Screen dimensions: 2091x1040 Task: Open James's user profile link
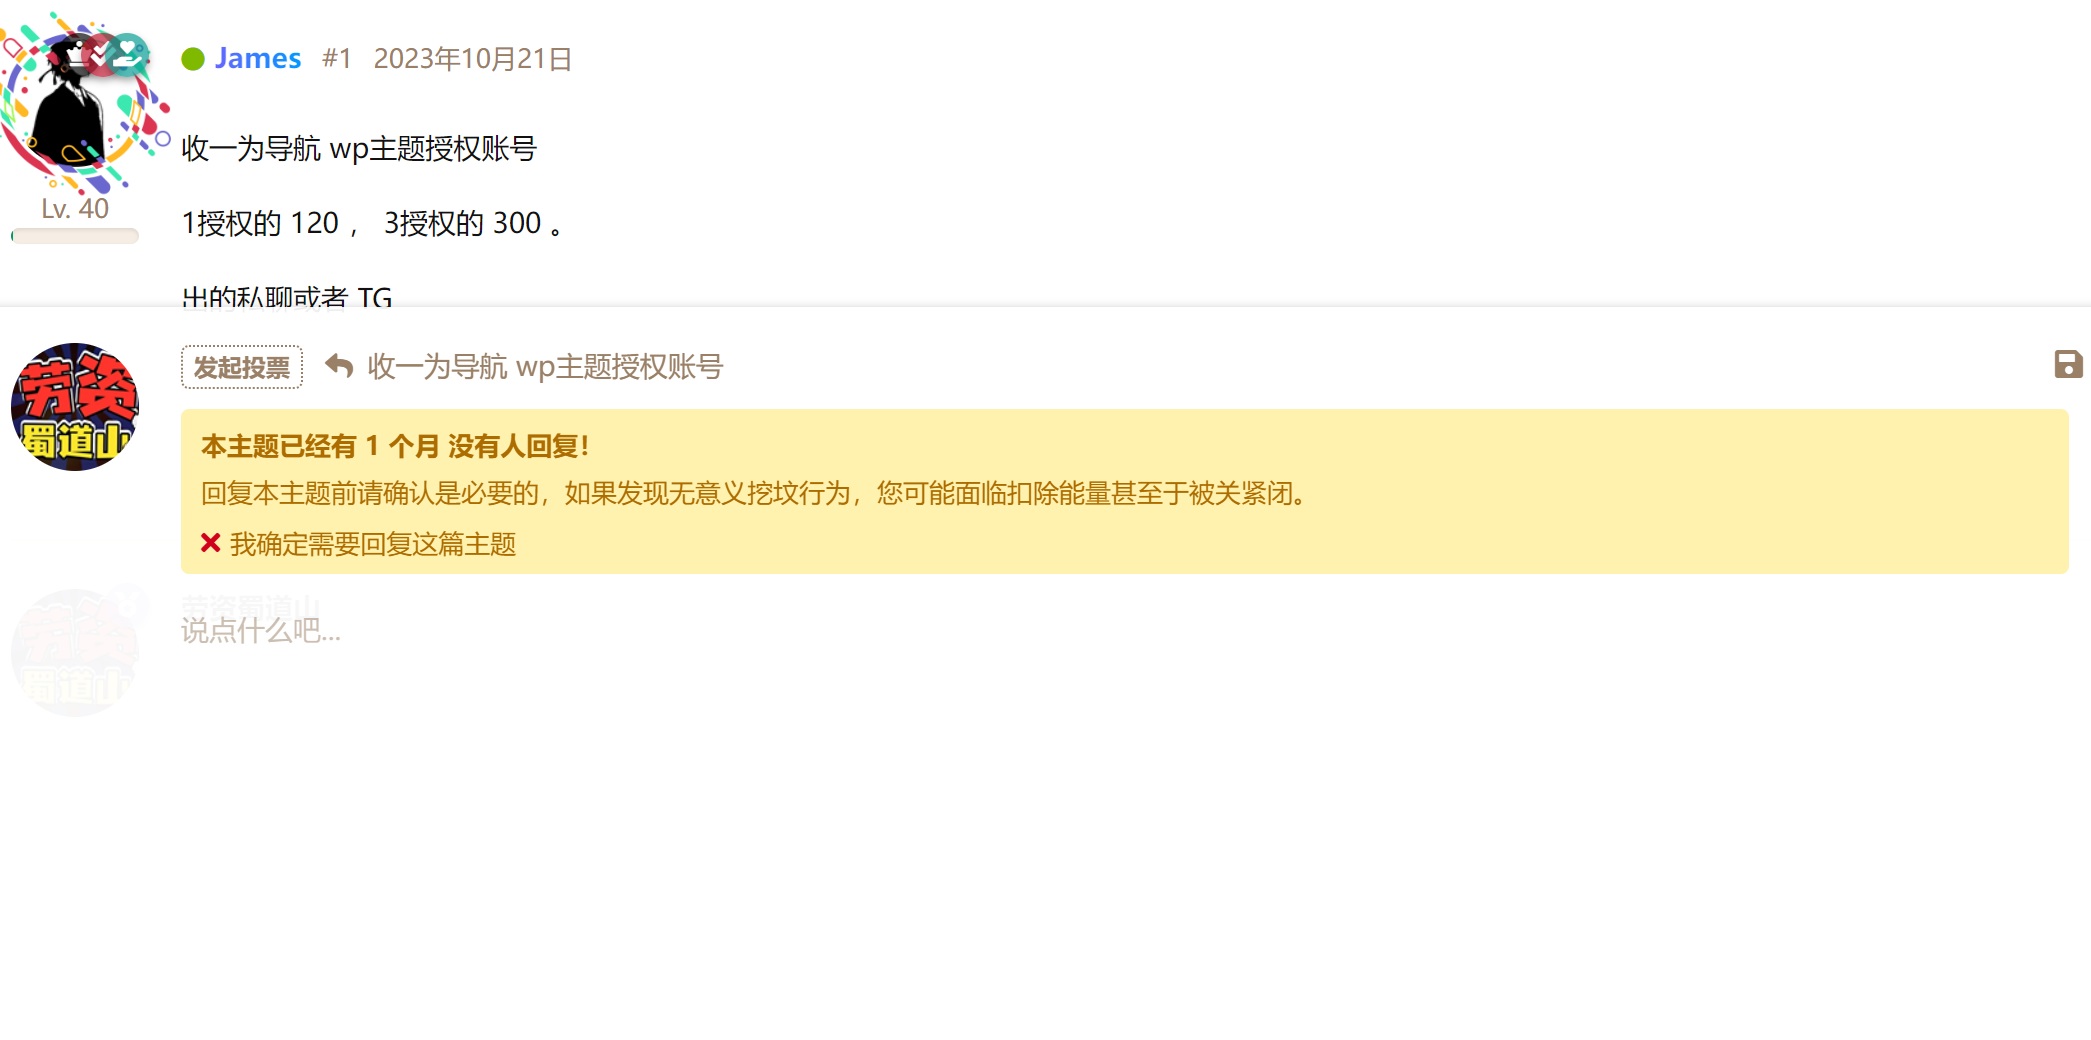tap(258, 58)
